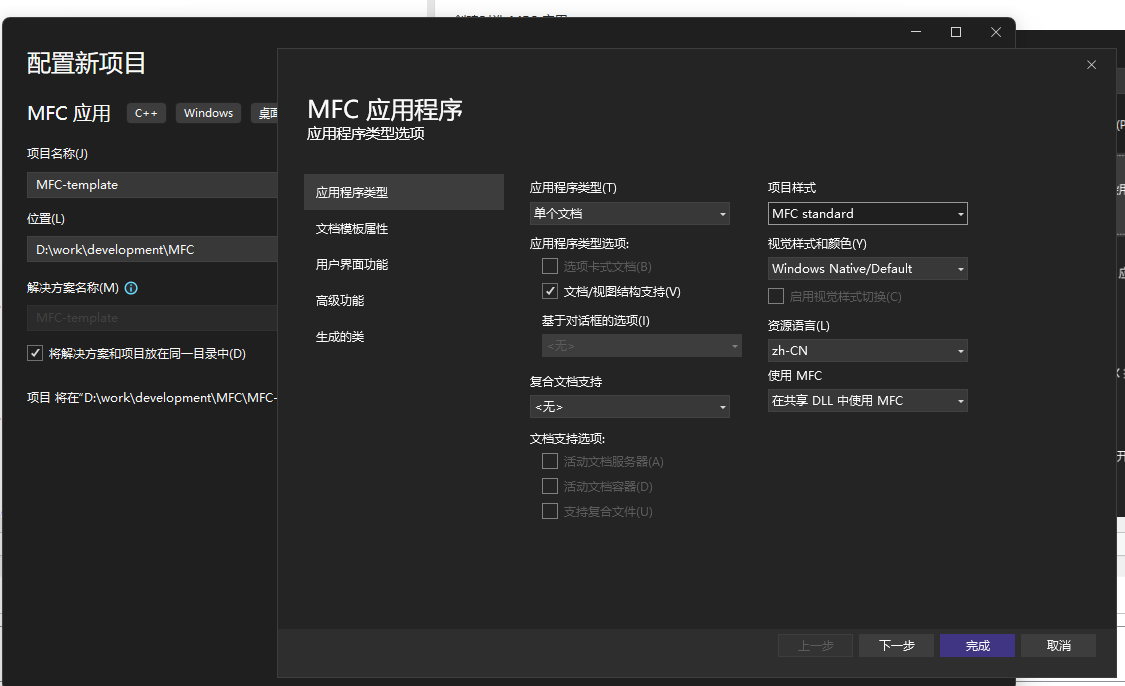
Task: Check the 活动文档容器 option
Action: (x=549, y=486)
